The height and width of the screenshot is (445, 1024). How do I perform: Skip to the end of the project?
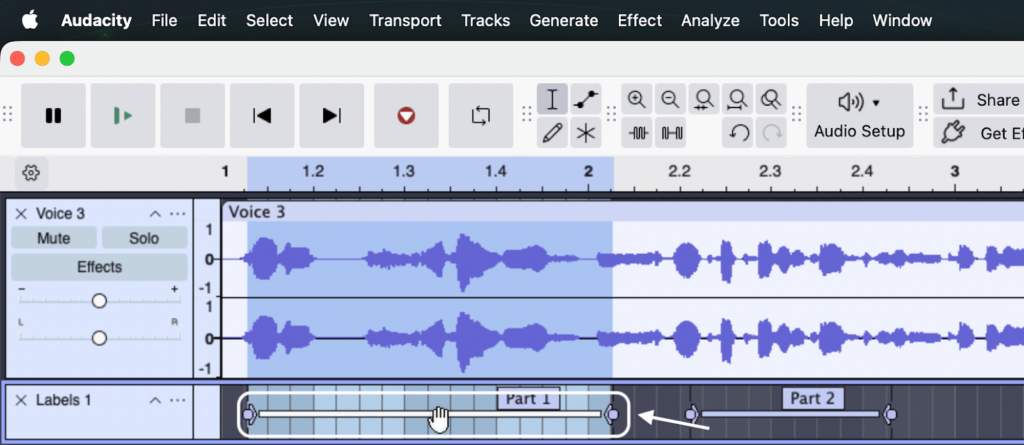(x=332, y=116)
